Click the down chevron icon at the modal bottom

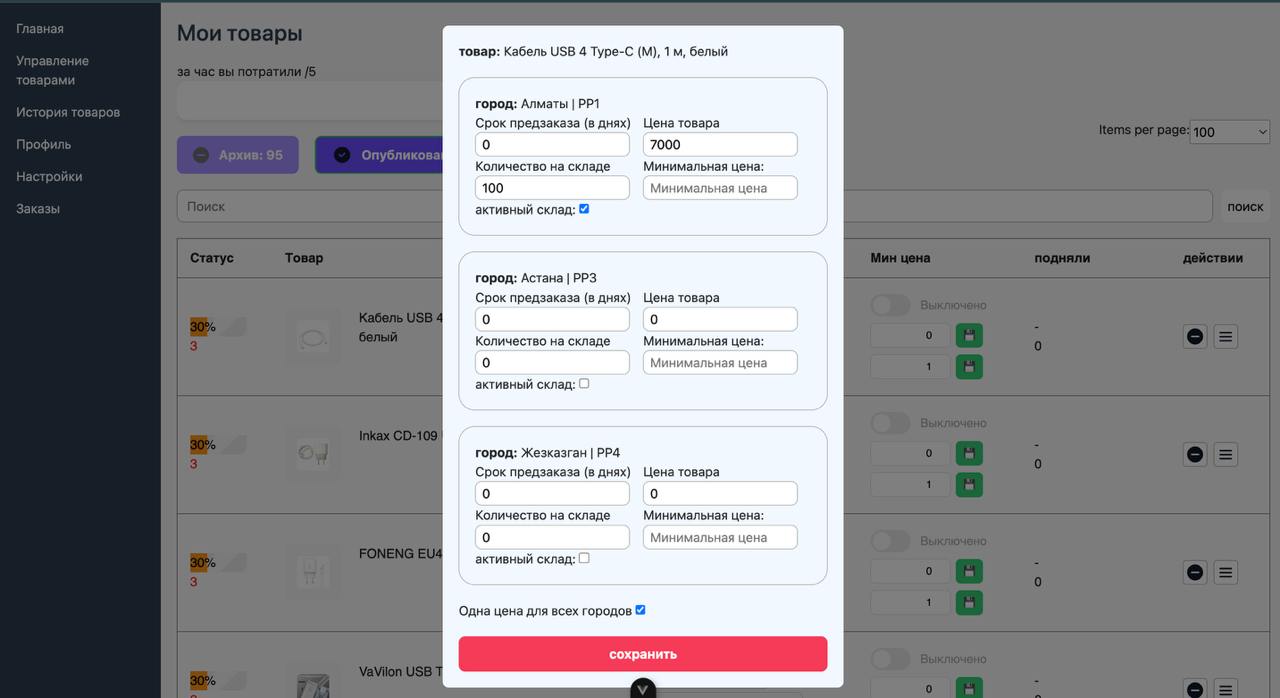(643, 689)
